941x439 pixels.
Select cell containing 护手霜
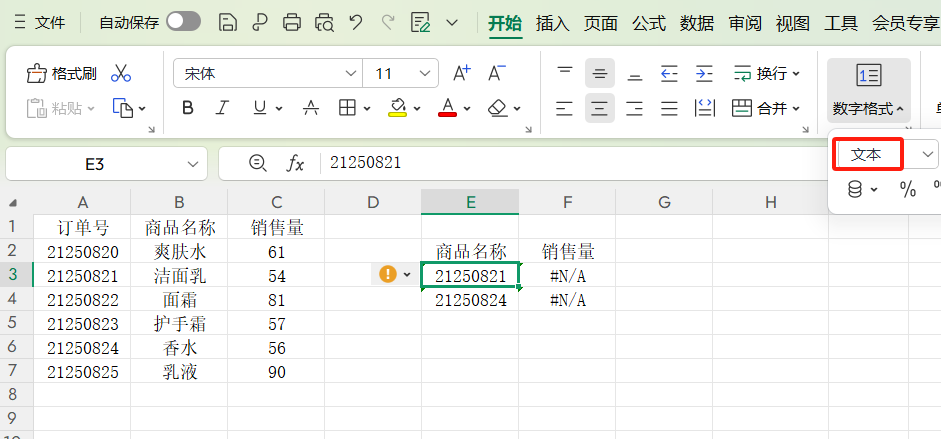179,324
